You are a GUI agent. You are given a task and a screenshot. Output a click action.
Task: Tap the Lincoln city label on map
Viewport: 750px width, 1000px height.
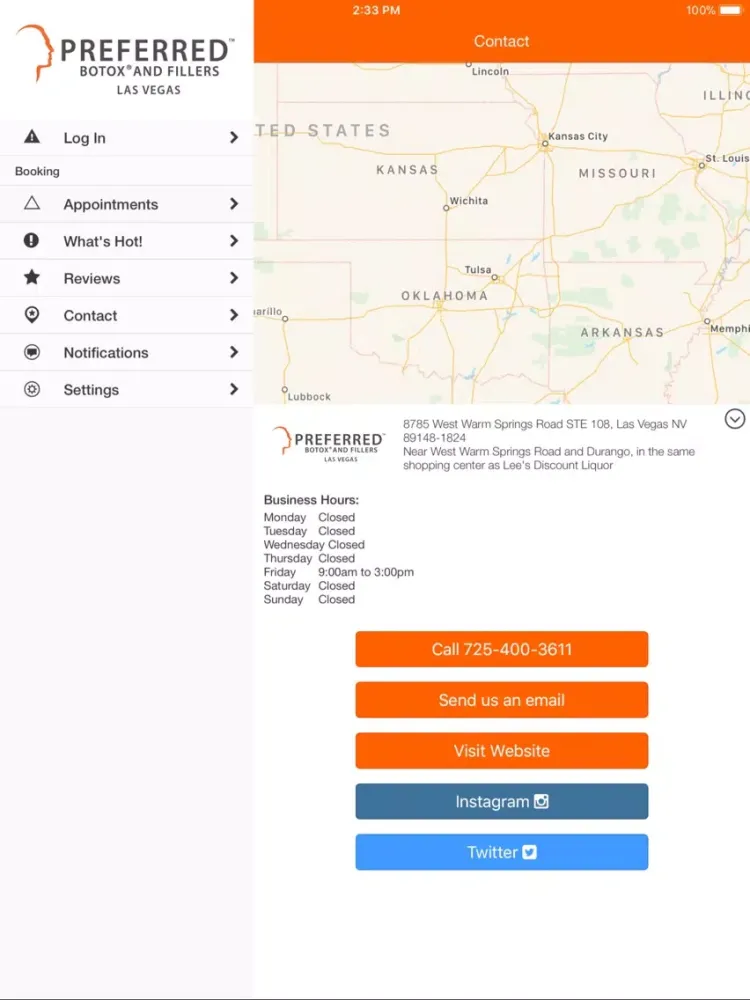[490, 71]
